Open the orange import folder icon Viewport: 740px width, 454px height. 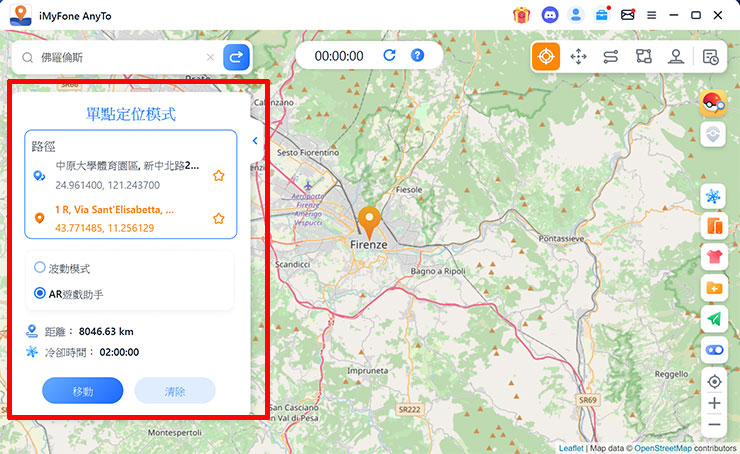pyautogui.click(x=713, y=288)
